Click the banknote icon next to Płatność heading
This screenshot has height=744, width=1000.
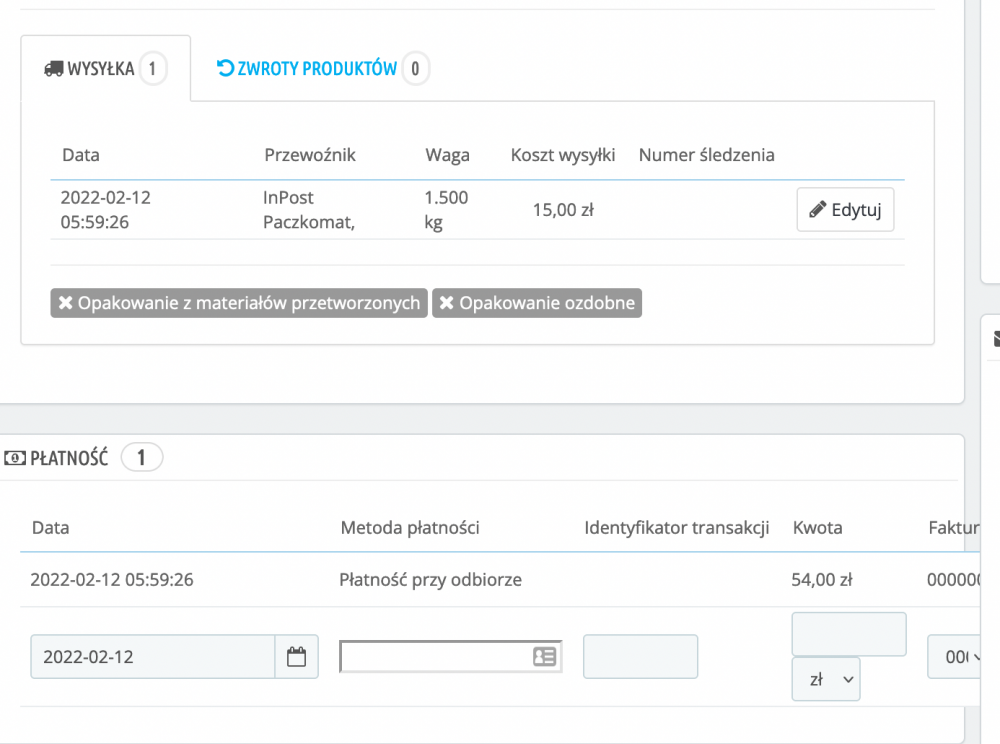15,458
